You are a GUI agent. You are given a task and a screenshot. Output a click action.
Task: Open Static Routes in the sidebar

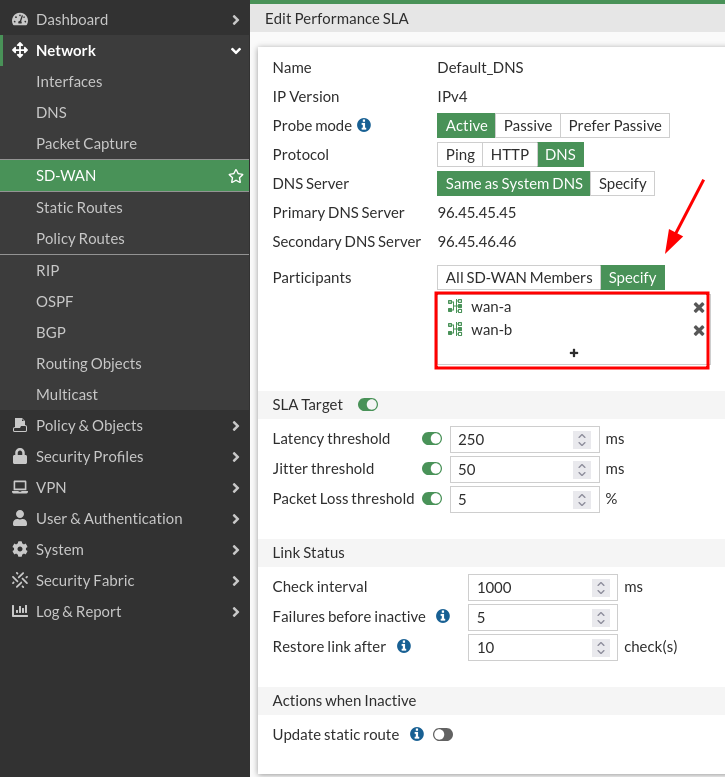[79, 208]
